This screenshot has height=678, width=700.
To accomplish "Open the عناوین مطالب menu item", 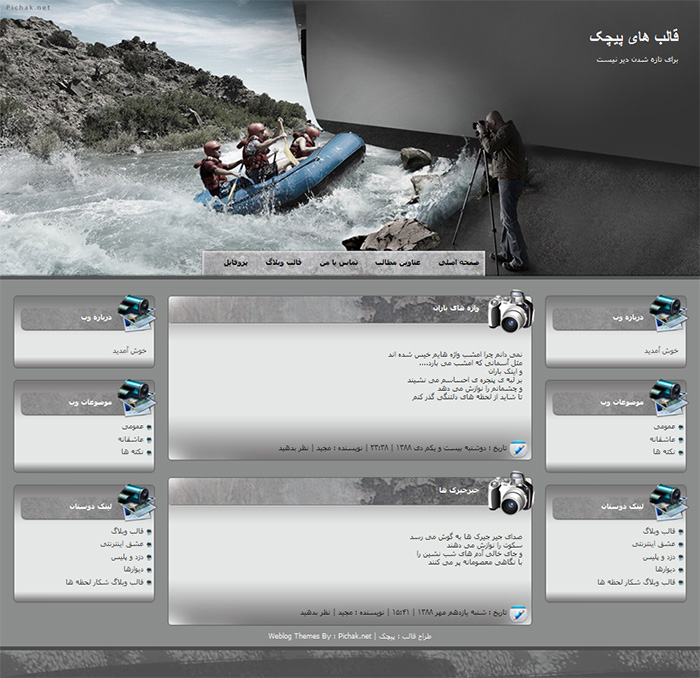I will pyautogui.click(x=397, y=262).
